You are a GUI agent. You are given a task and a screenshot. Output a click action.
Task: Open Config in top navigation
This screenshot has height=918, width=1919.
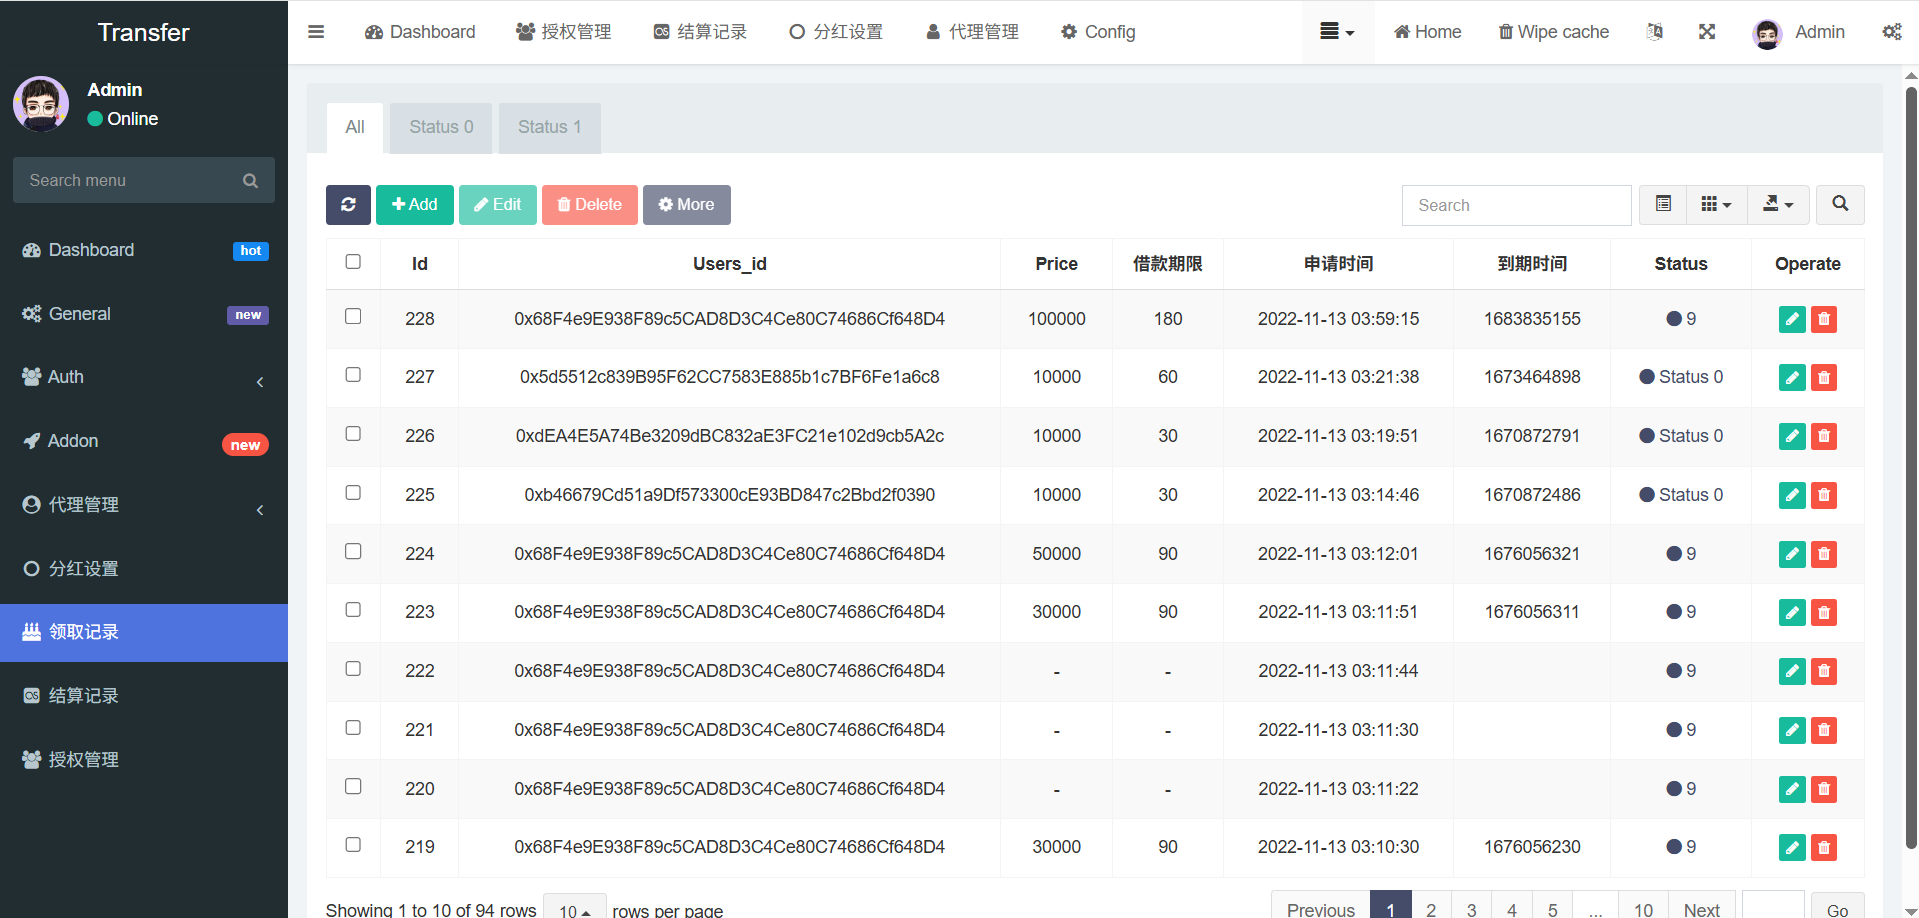pyautogui.click(x=1098, y=32)
